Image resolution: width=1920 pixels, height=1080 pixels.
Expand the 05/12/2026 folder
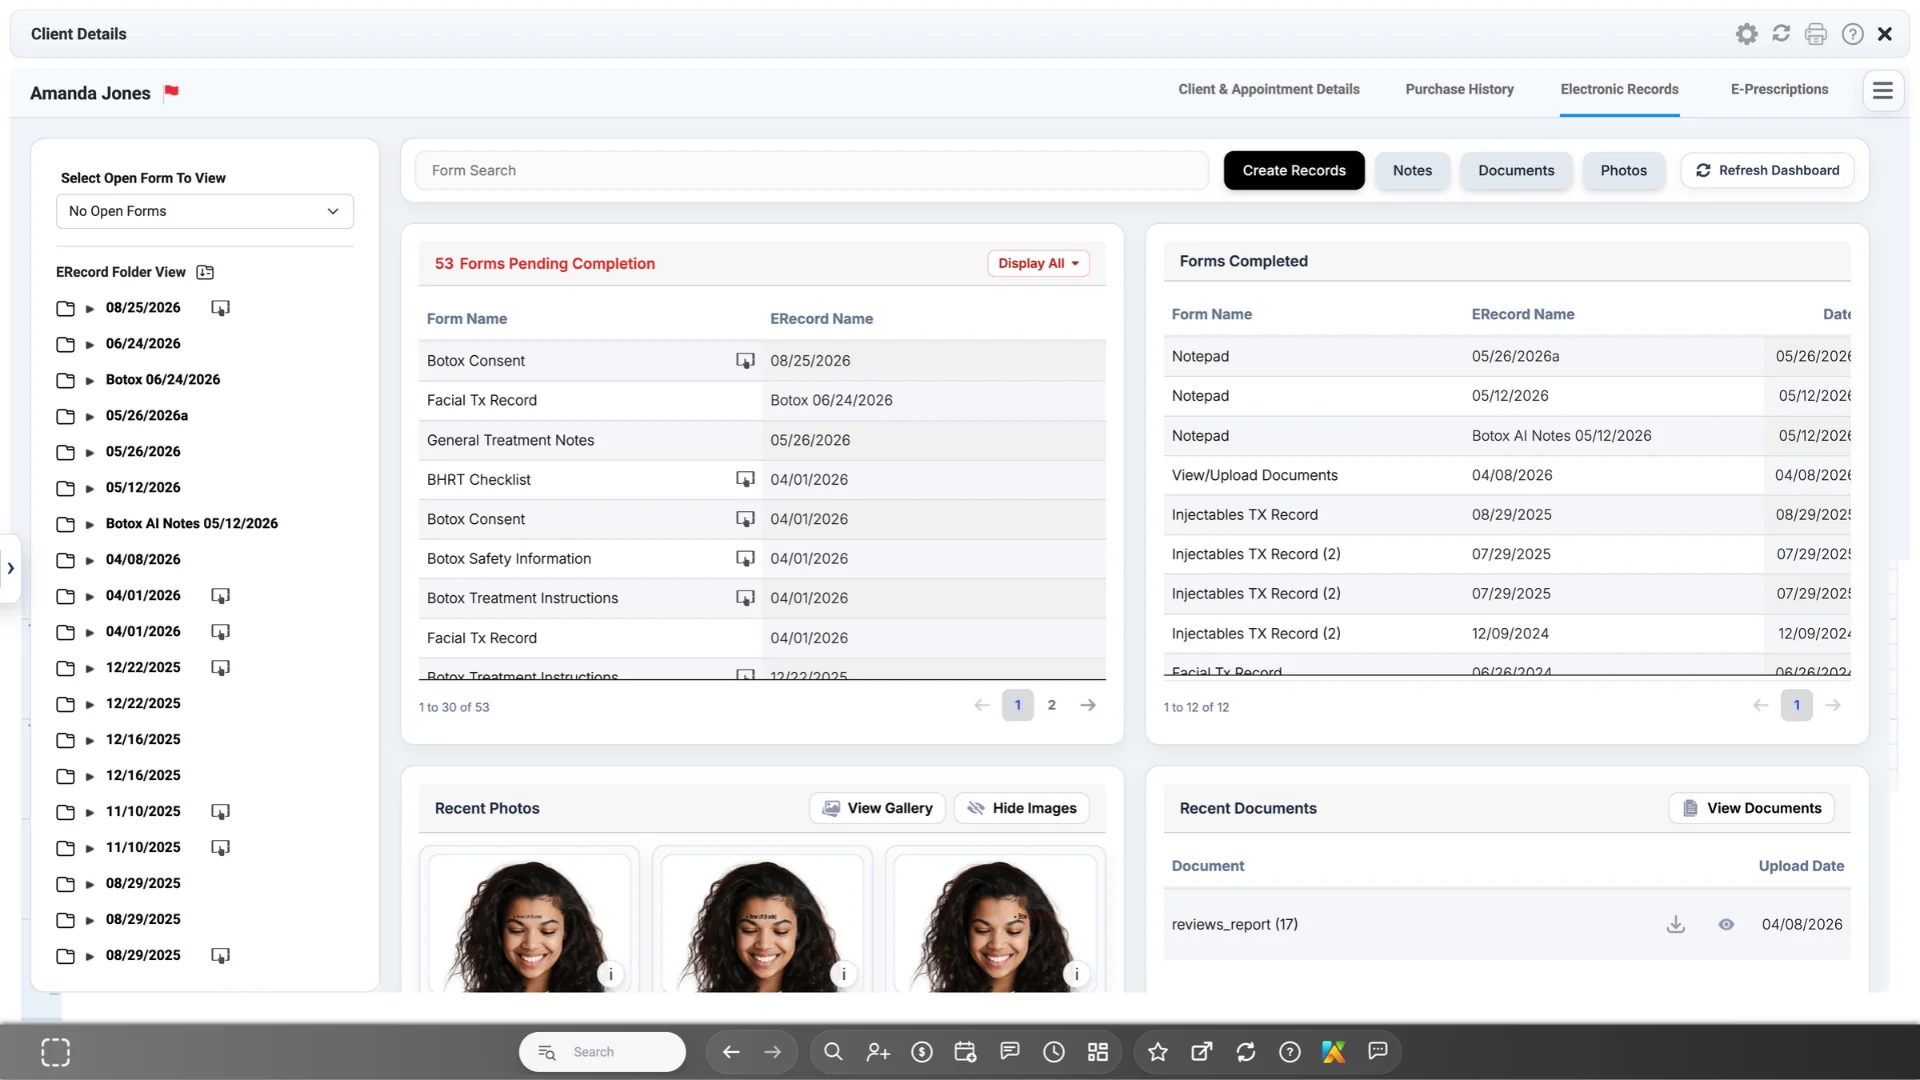90,488
